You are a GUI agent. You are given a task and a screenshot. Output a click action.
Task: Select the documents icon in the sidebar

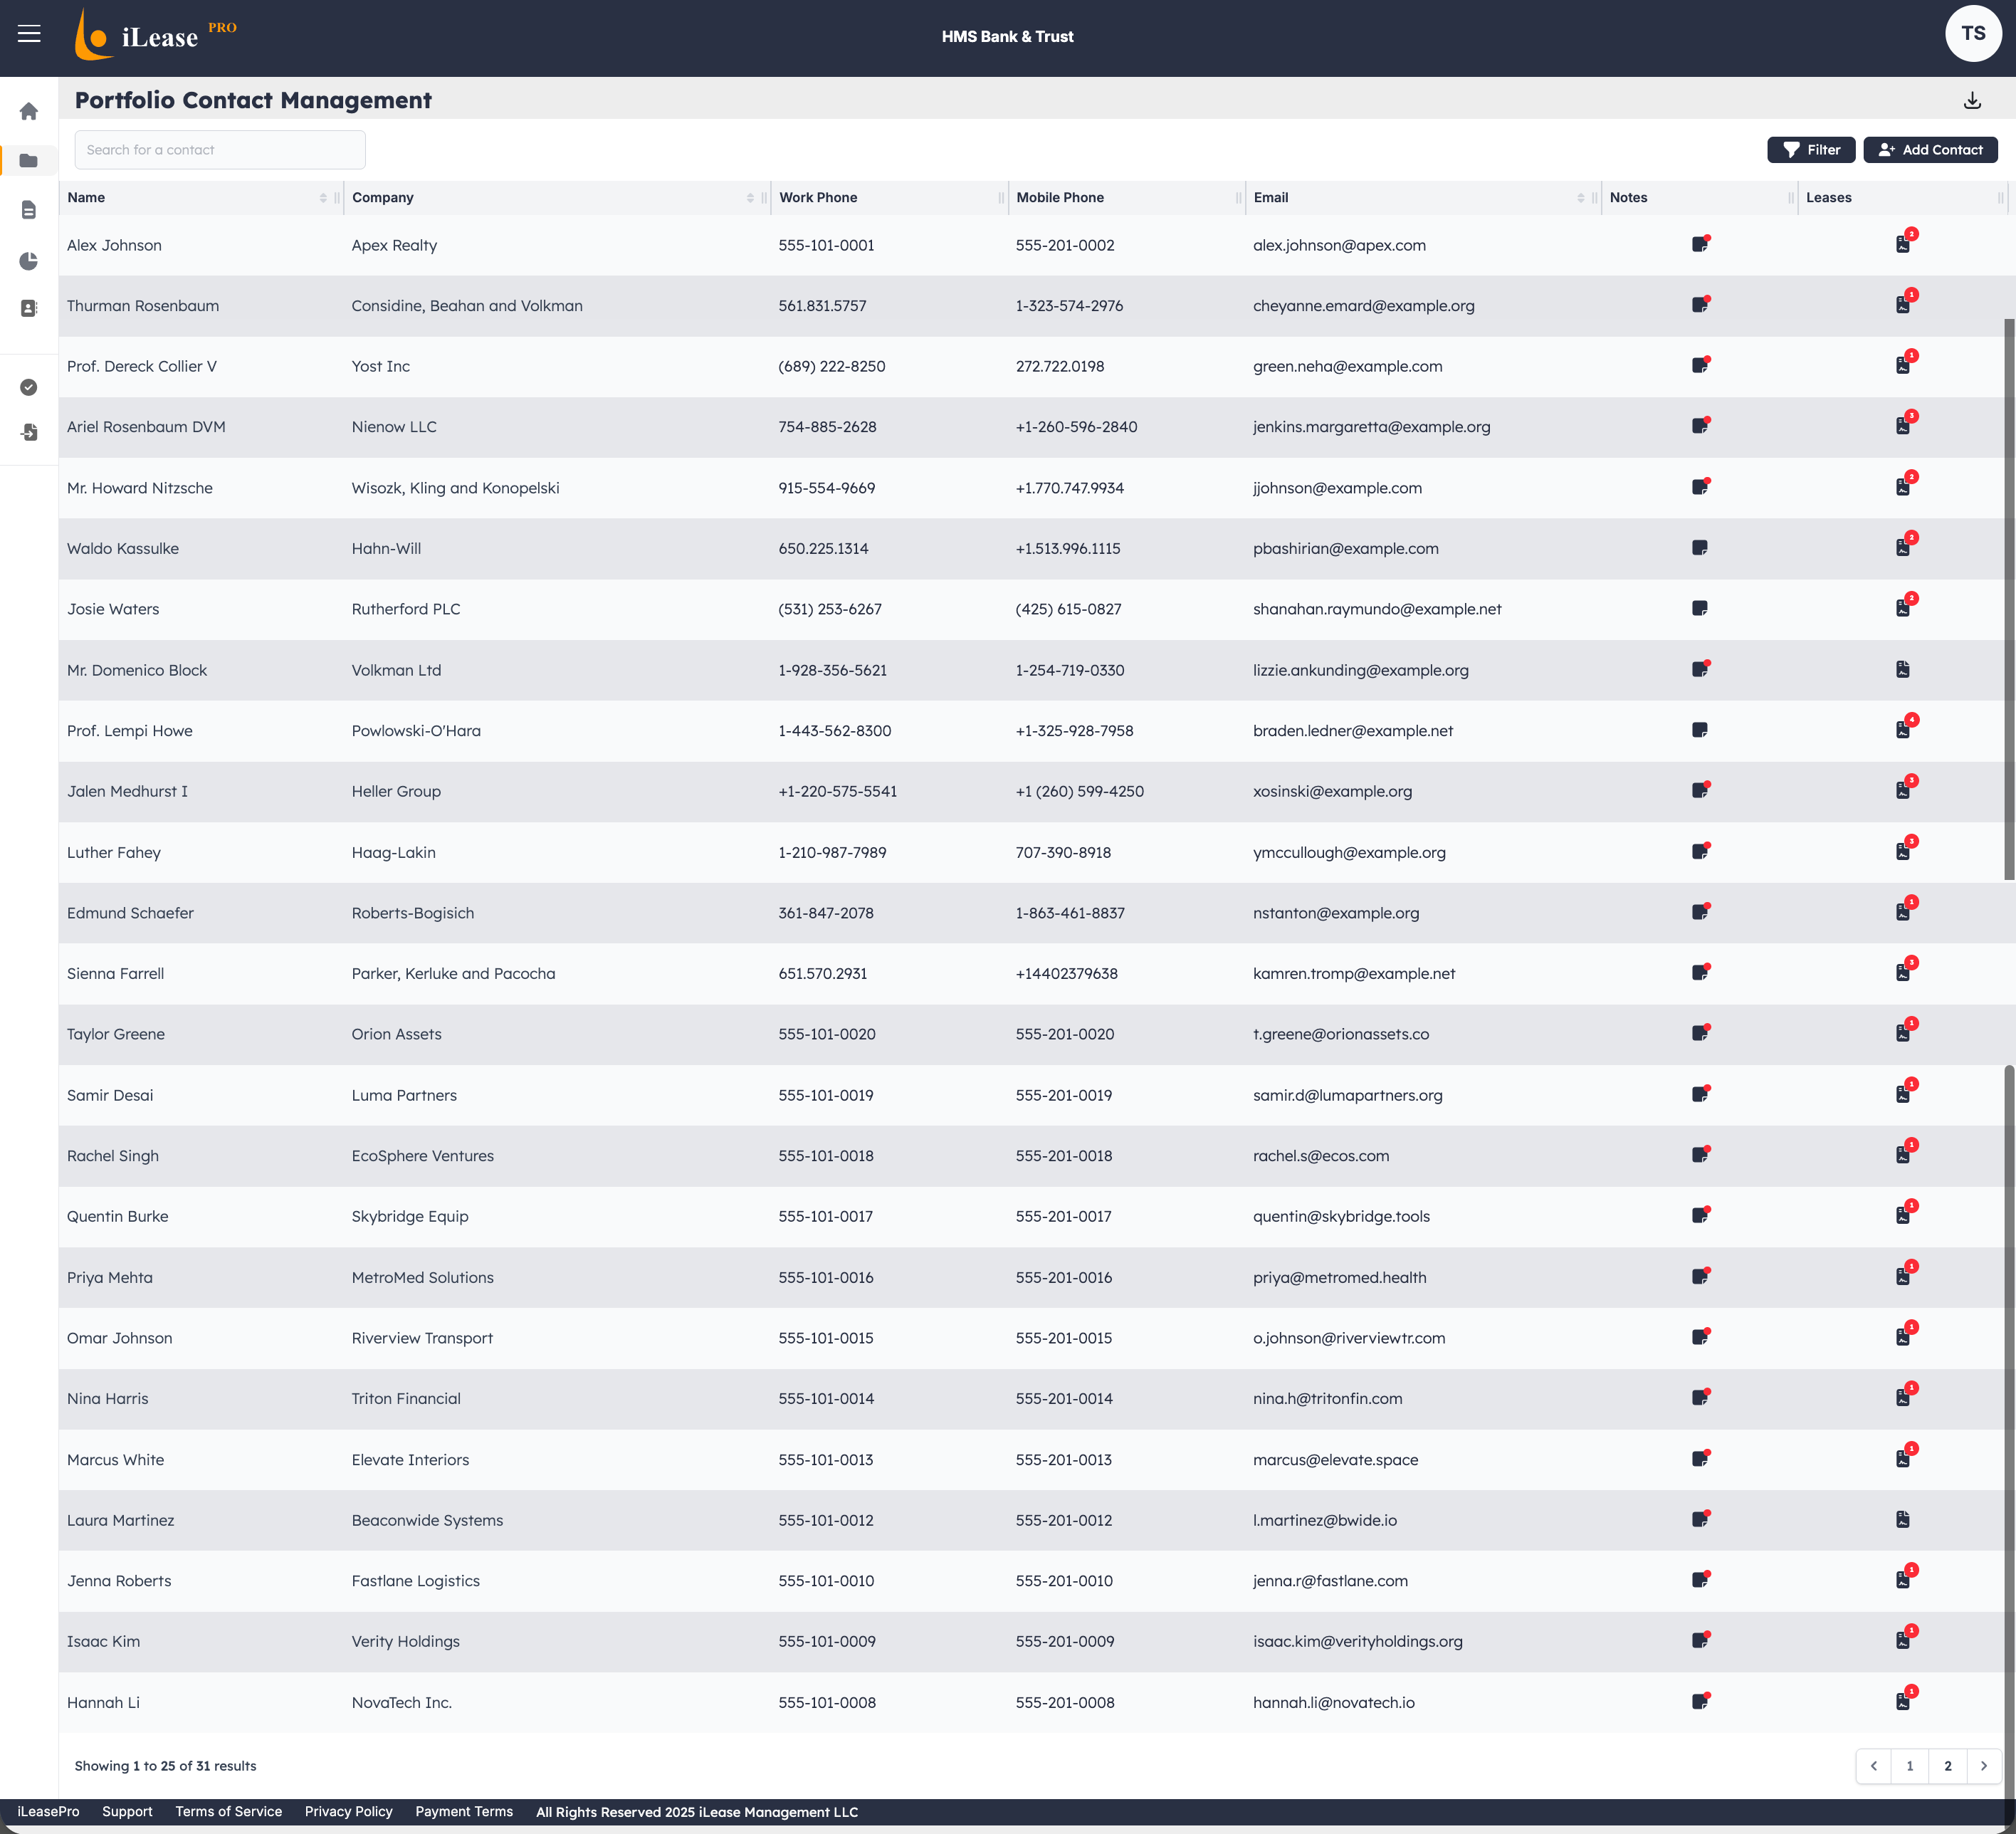[29, 210]
